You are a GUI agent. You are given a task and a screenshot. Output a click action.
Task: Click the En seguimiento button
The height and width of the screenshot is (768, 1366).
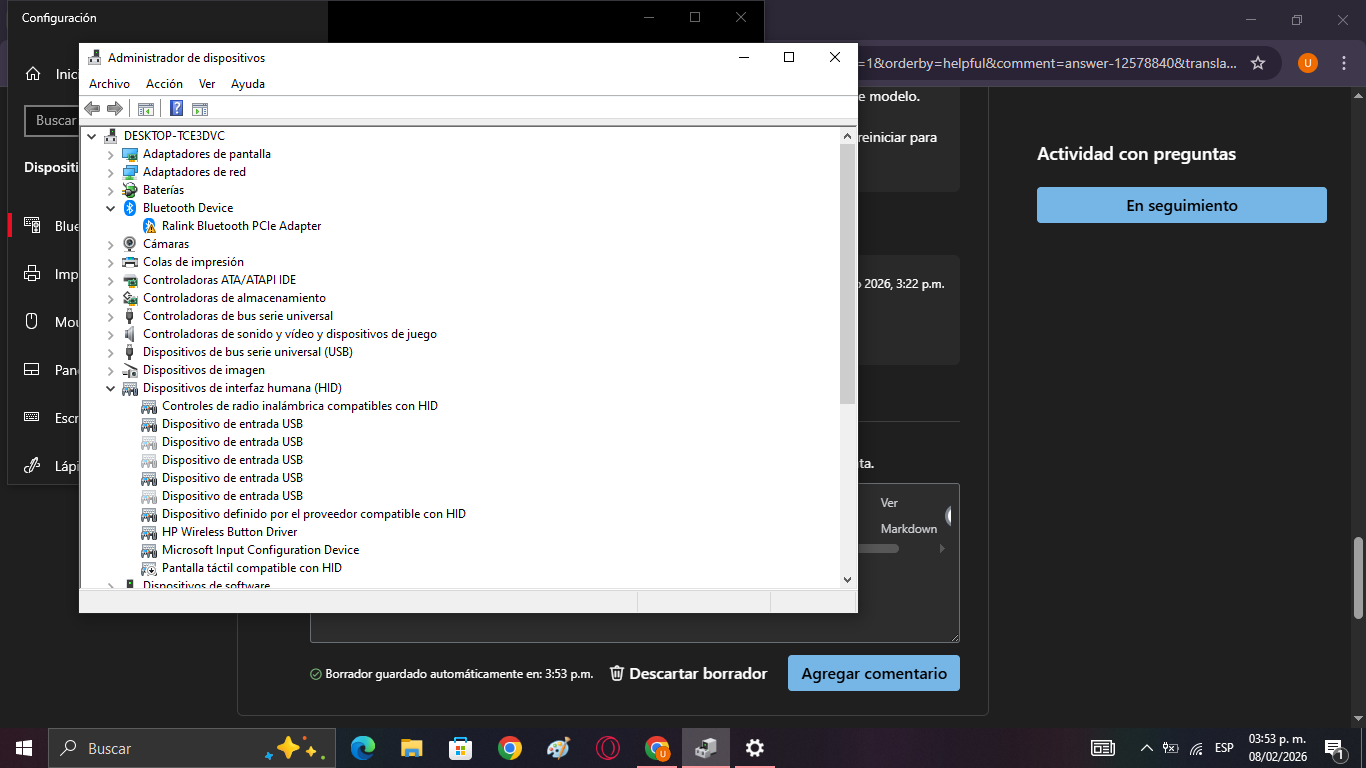click(x=1182, y=205)
